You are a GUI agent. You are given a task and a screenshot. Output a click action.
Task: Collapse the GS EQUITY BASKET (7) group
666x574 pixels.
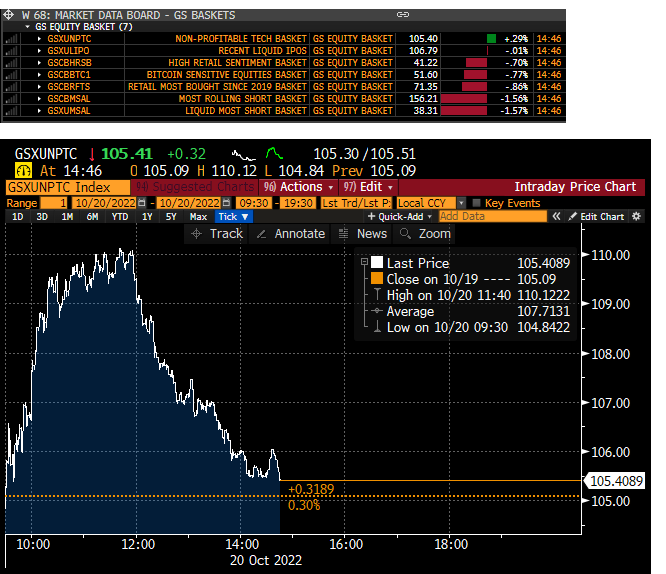click(x=28, y=27)
